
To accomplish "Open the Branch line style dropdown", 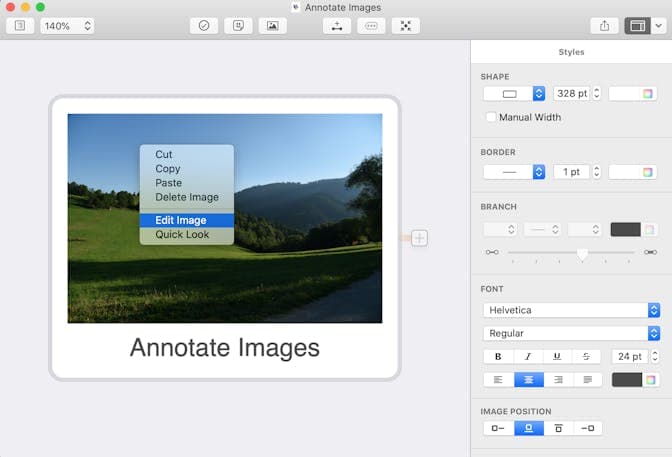I will tap(542, 229).
